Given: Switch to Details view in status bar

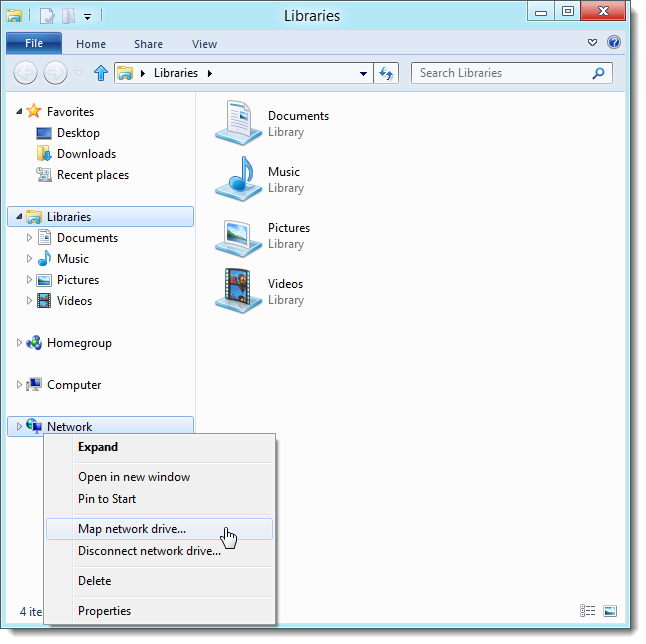Looking at the screenshot, I should (x=587, y=611).
